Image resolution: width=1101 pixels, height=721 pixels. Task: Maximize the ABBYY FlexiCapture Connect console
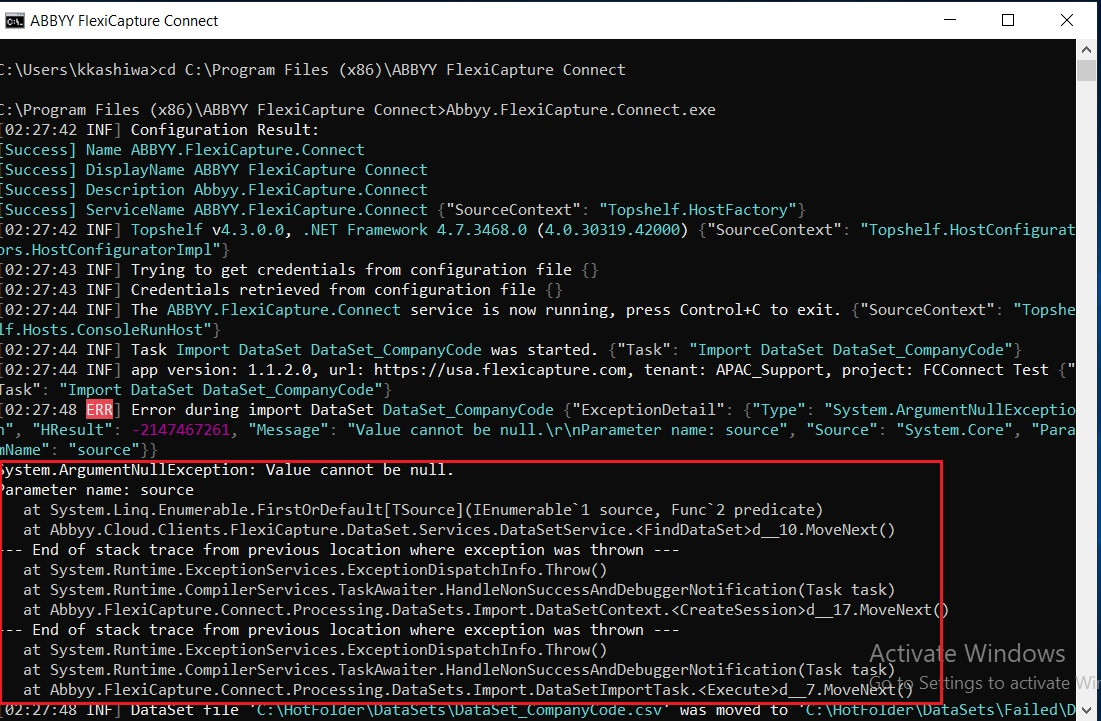point(1008,20)
